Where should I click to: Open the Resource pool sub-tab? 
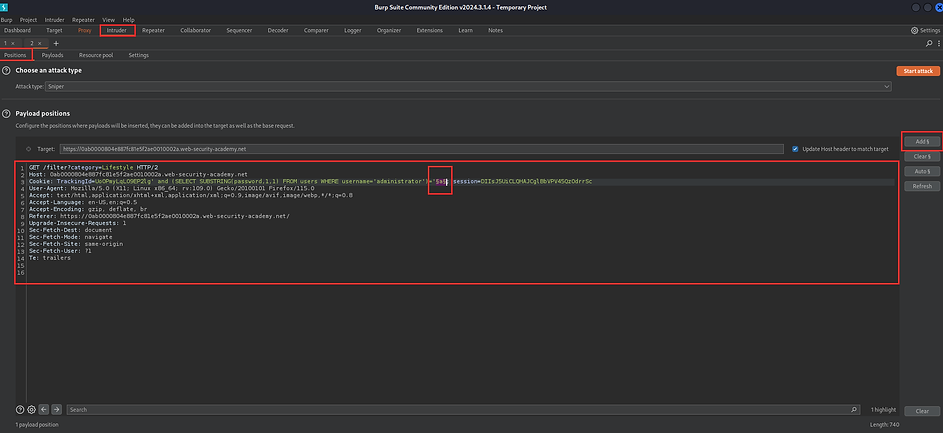(x=96, y=55)
